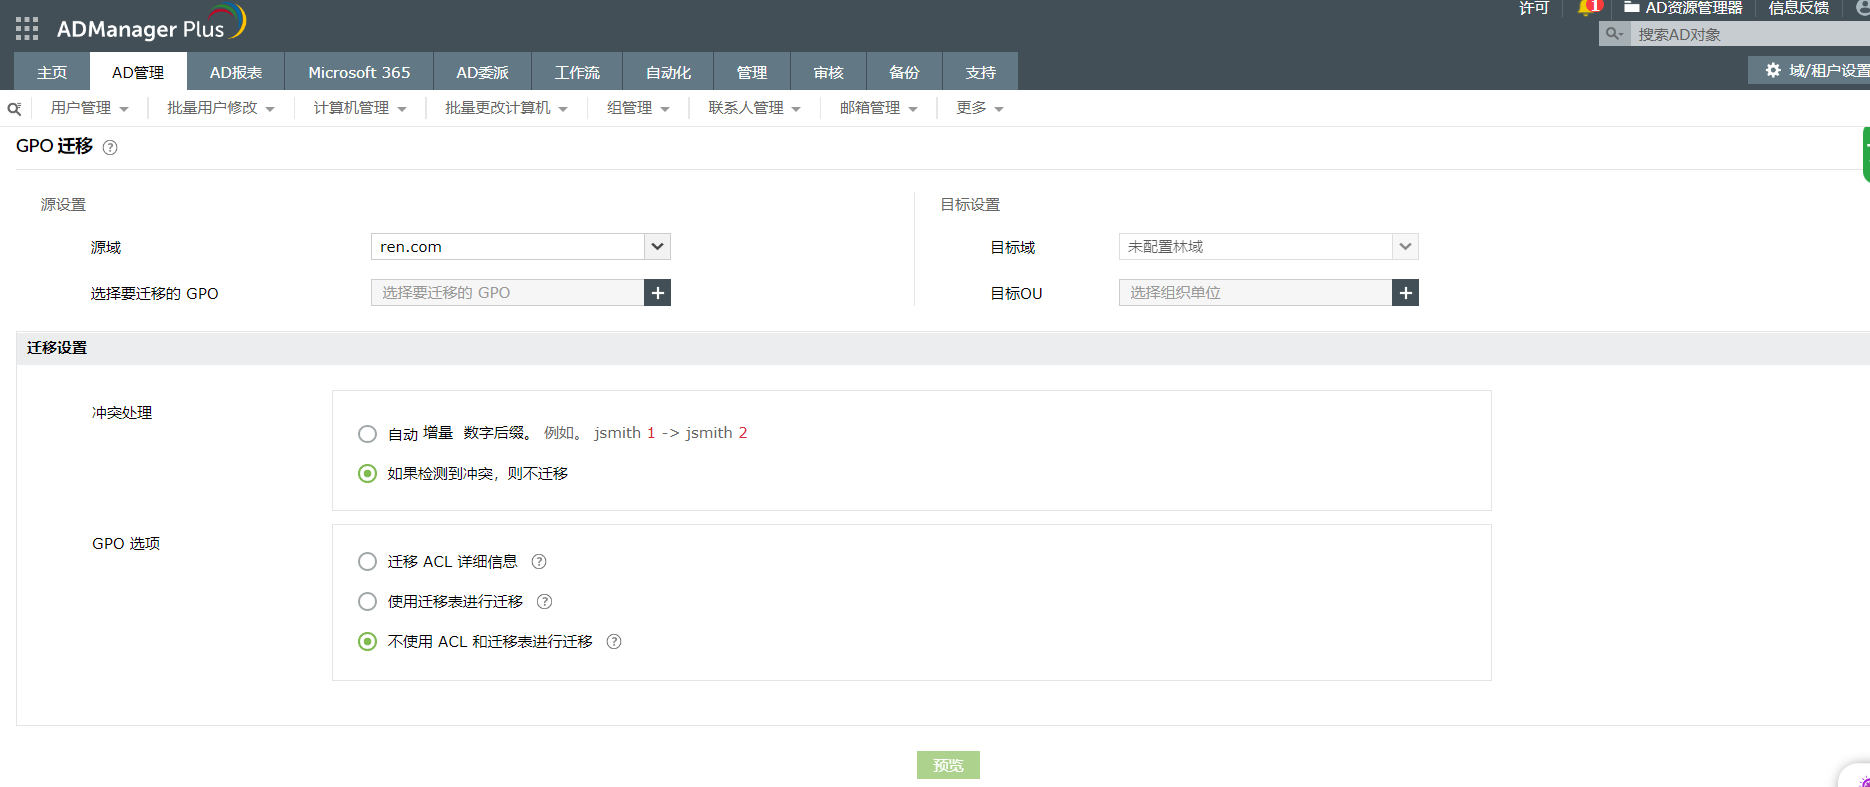Expand the 用户管理 menu
Viewport: 1870px width, 787px height.
click(89, 108)
